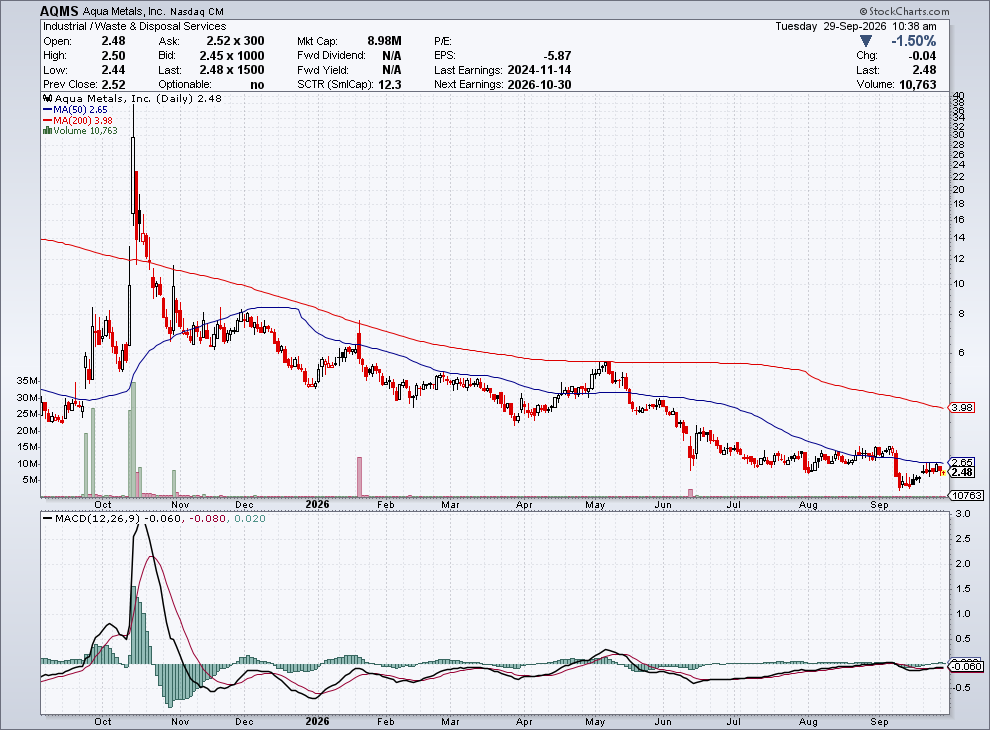The width and height of the screenshot is (990, 730).
Task: Click the Last Earnings date 2024-11-14
Action: 539,70
